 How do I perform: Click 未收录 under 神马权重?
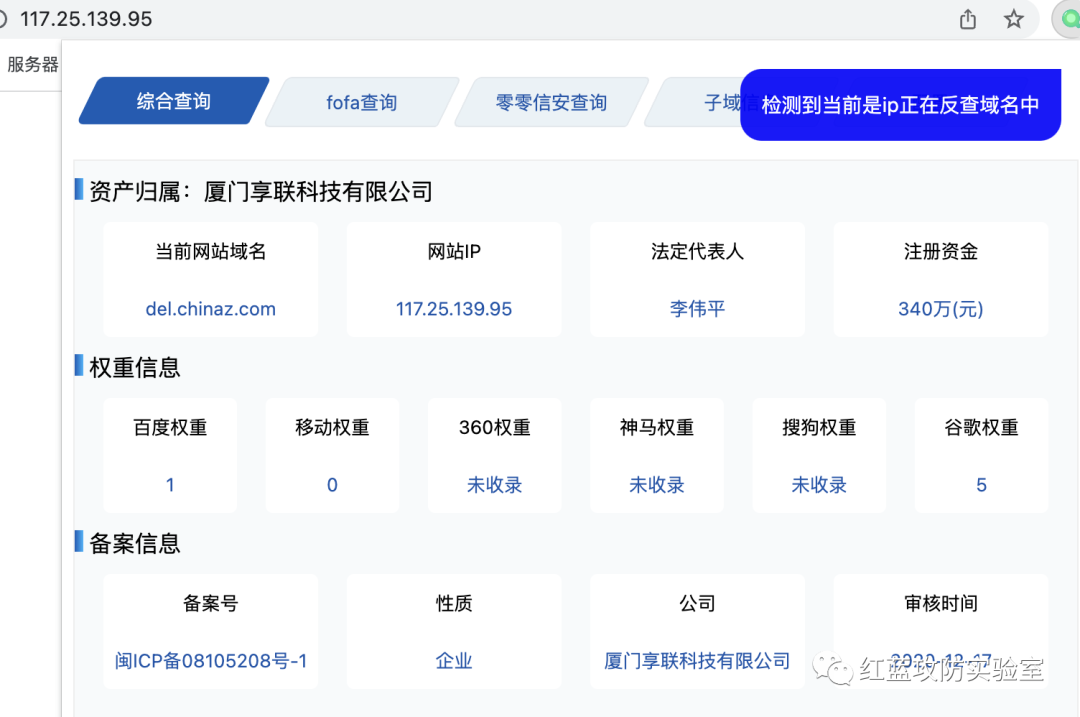coord(657,485)
